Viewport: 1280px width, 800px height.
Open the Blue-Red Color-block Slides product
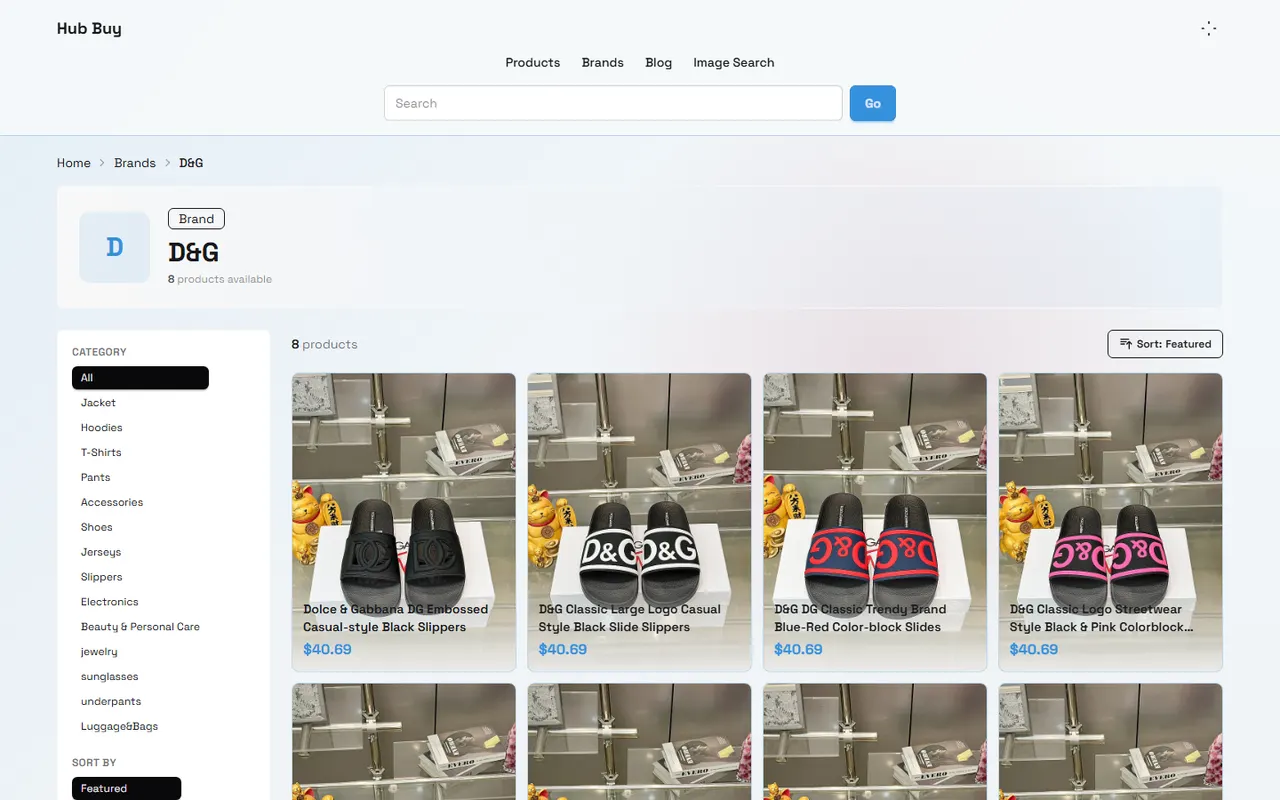[x=875, y=522]
